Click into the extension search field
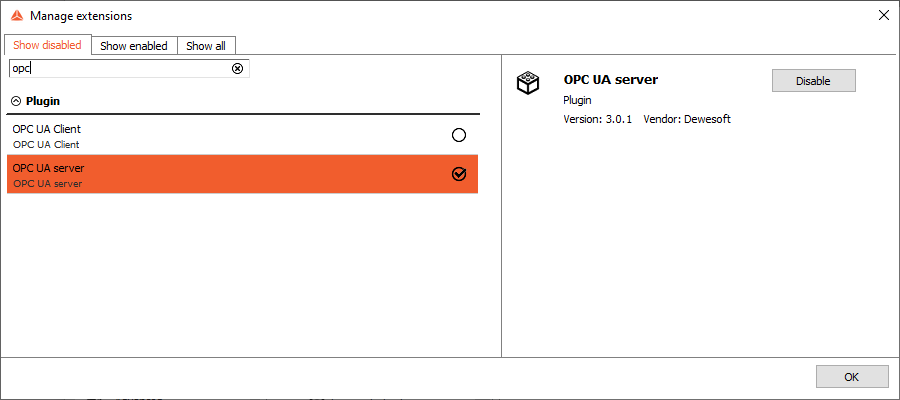This screenshot has height=400, width=900. (x=121, y=69)
